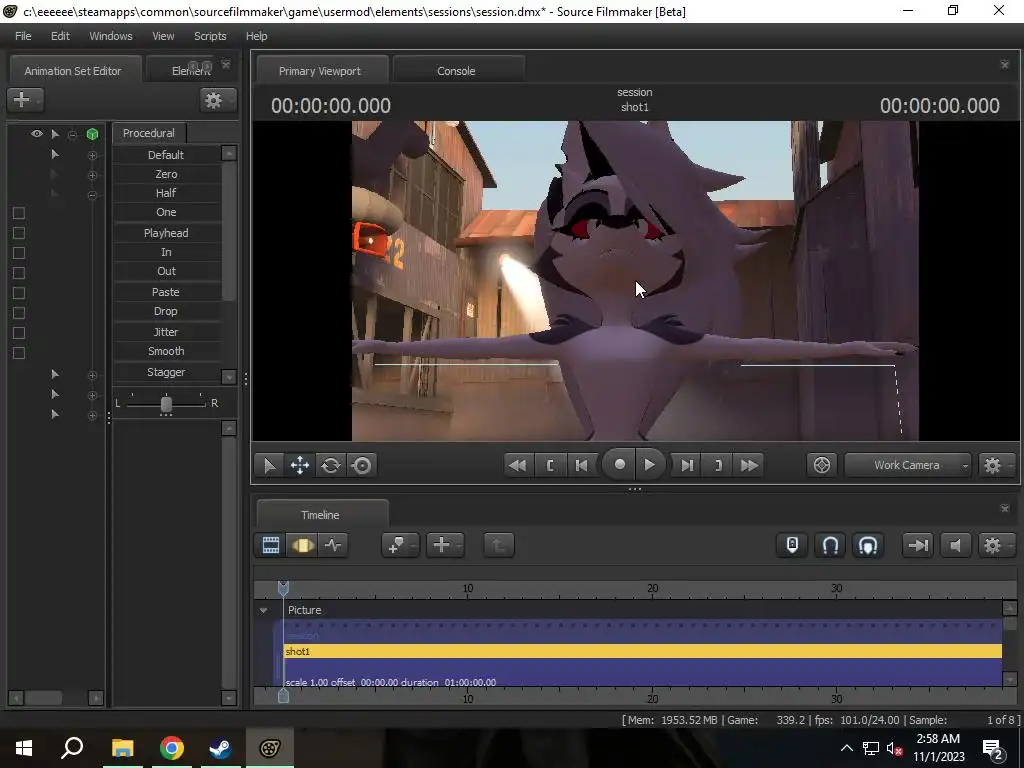1024x768 pixels.
Task: Open the Work Camera dropdown
Action: click(x=907, y=465)
